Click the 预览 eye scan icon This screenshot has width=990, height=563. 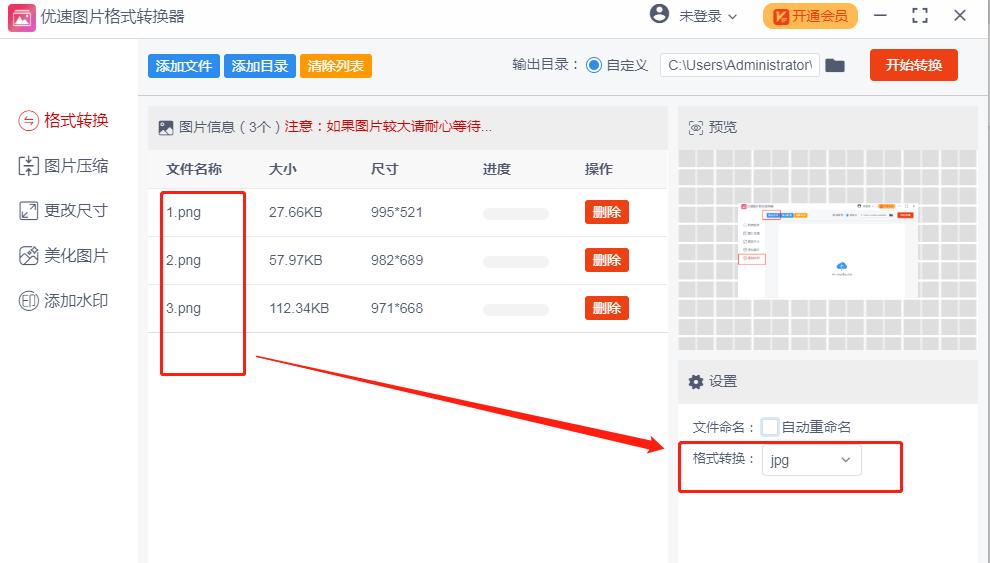[x=695, y=127]
